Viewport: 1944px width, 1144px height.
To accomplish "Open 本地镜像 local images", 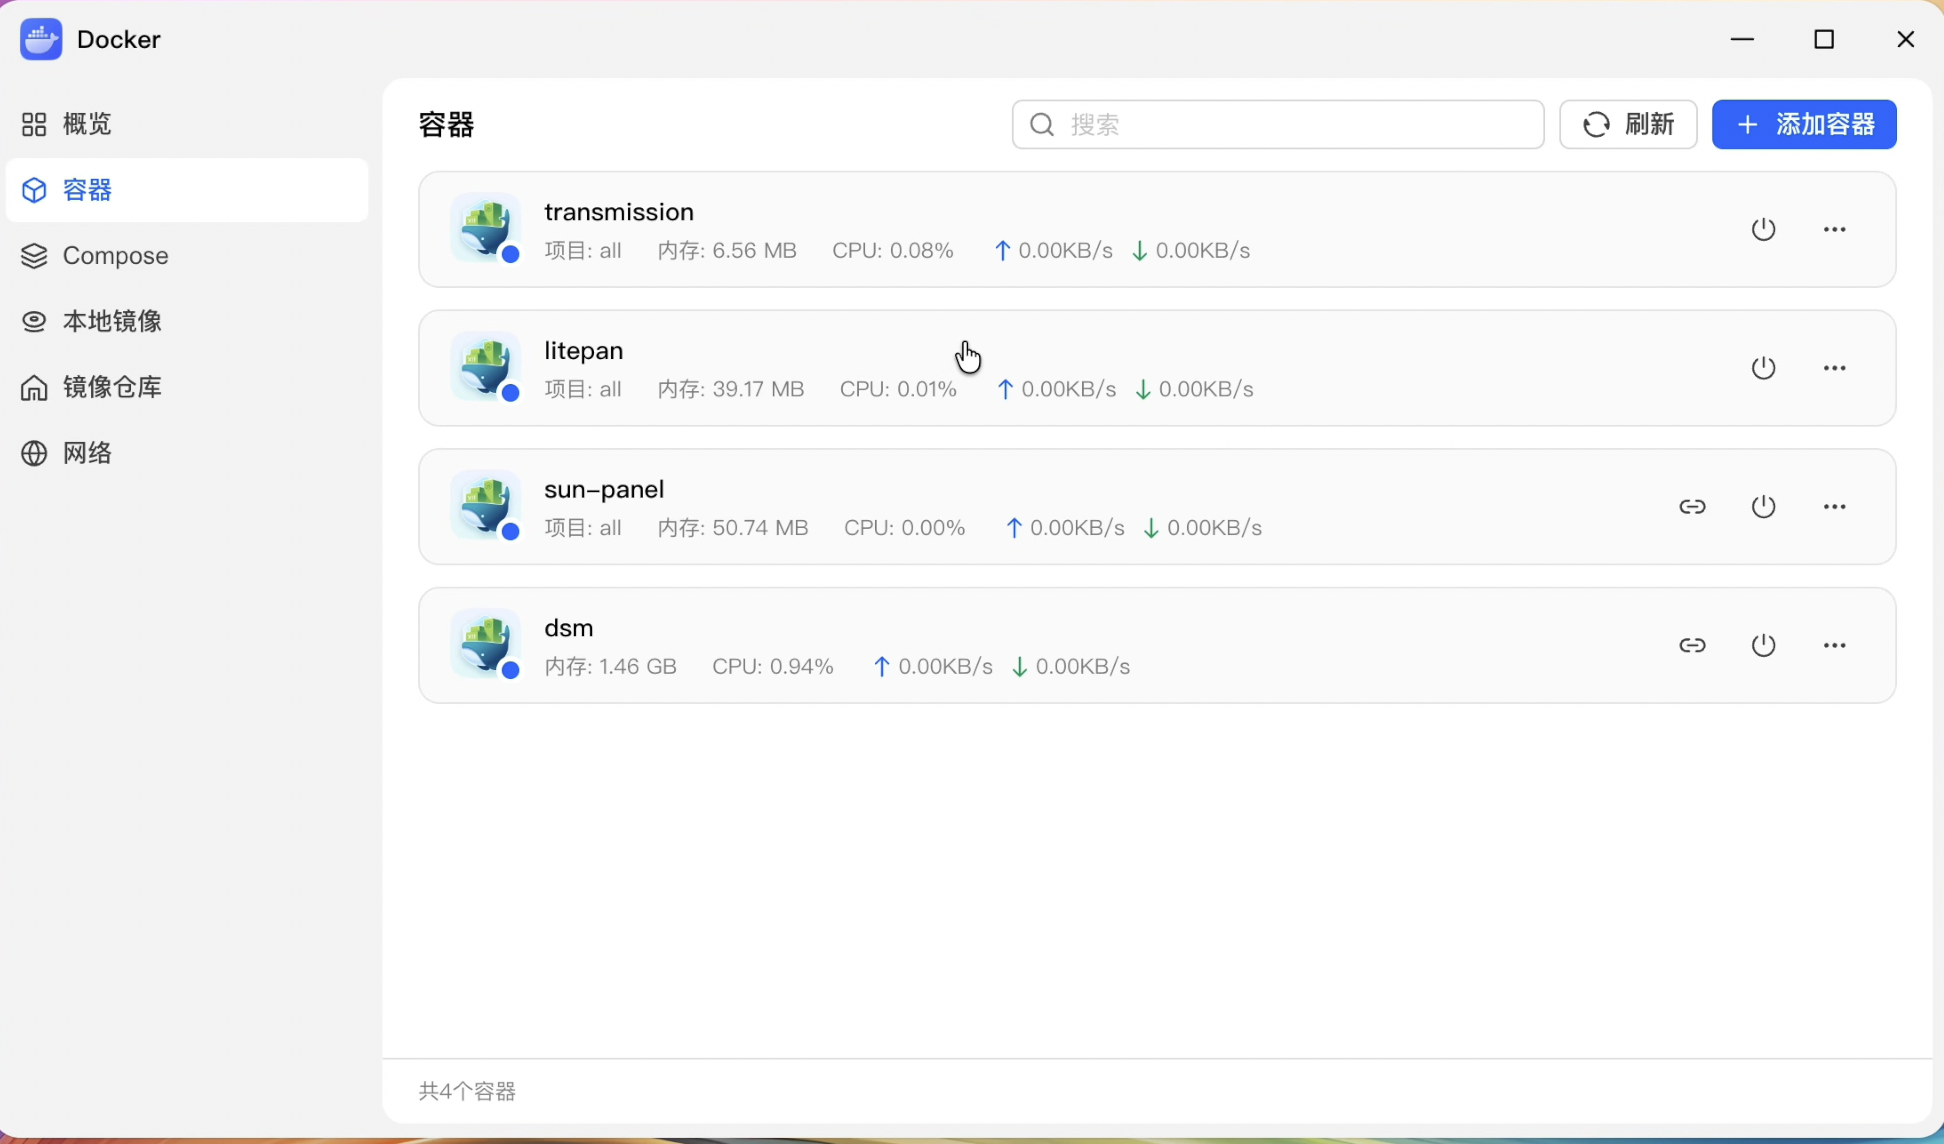I will (x=187, y=321).
